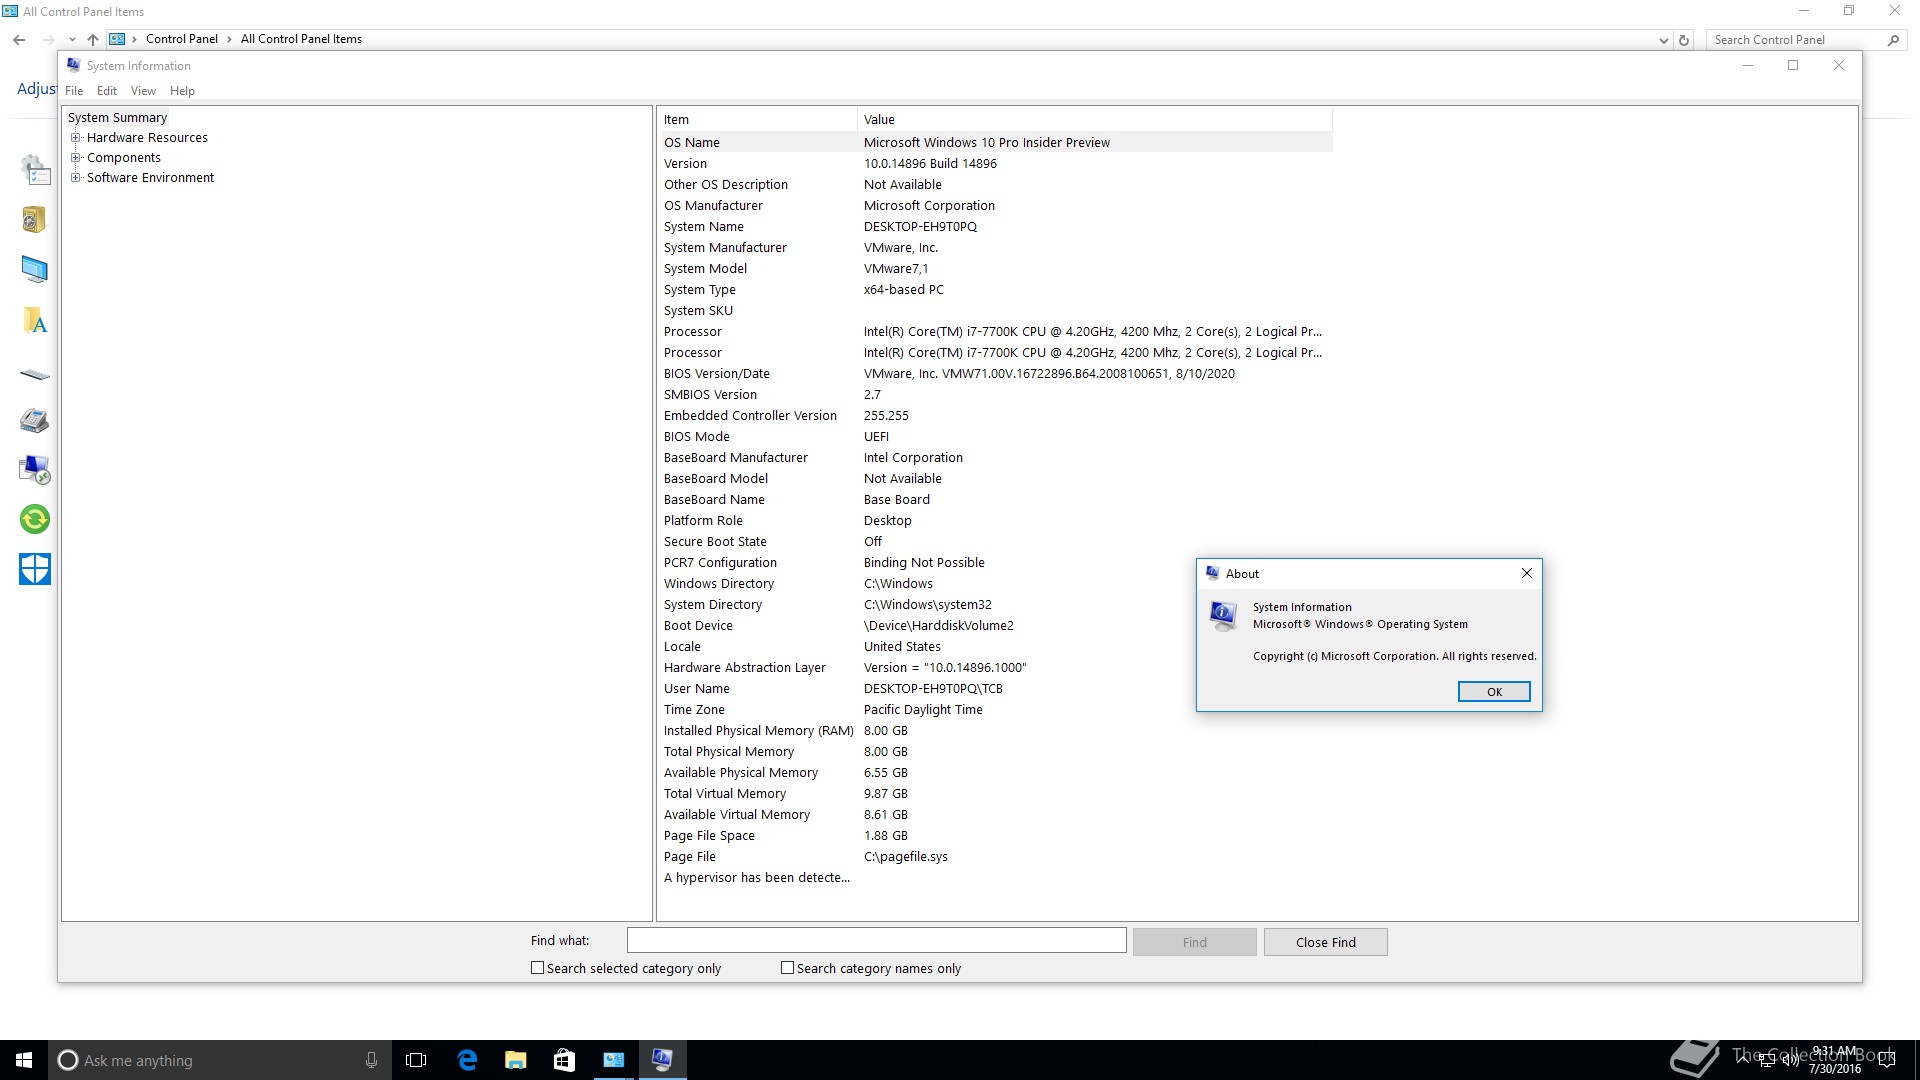Close the About dialog with X

[1526, 573]
